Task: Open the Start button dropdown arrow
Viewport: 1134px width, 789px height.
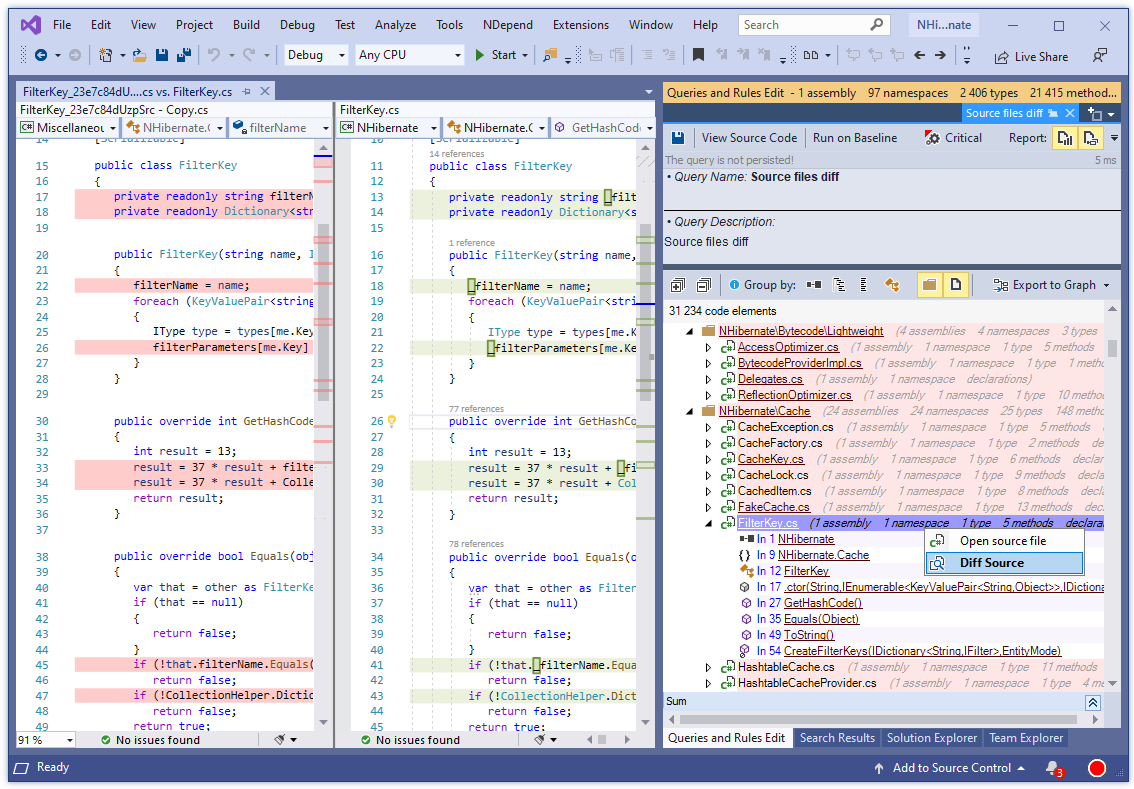Action: tap(525, 55)
